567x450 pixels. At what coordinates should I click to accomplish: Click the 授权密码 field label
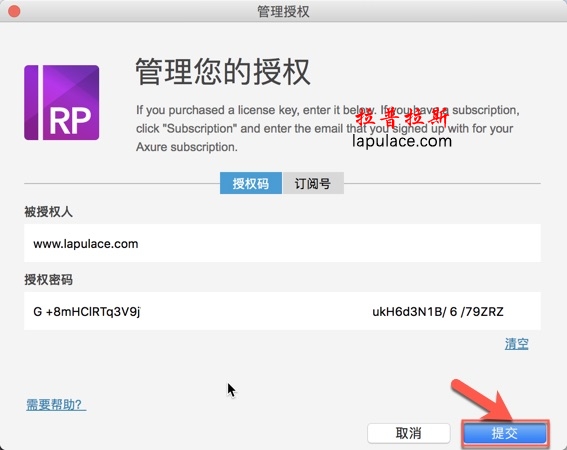pos(48,280)
